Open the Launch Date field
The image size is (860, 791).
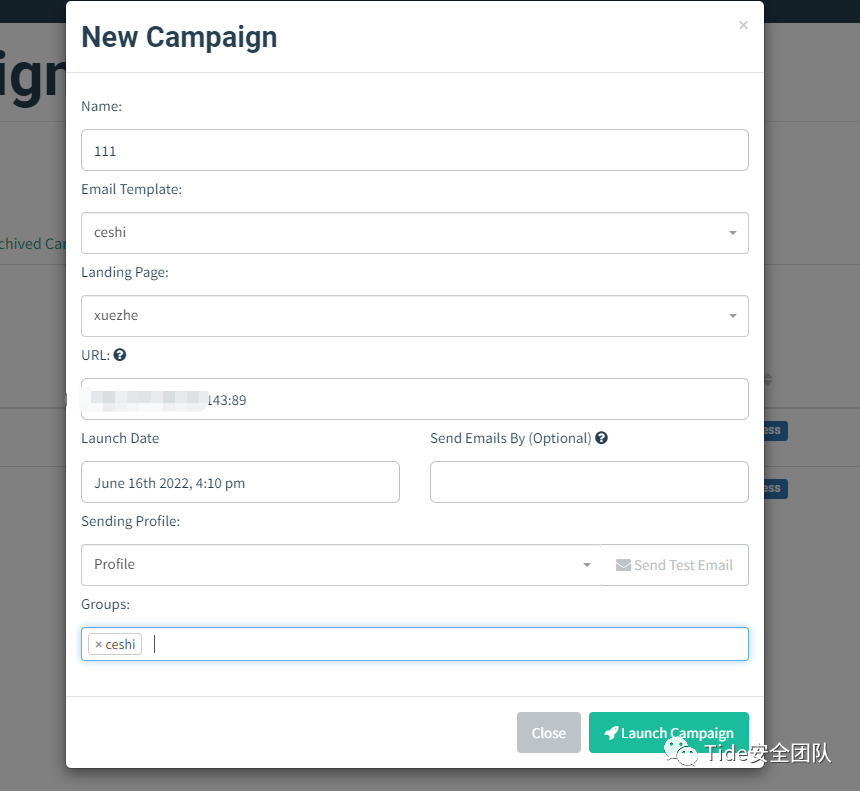pos(240,482)
